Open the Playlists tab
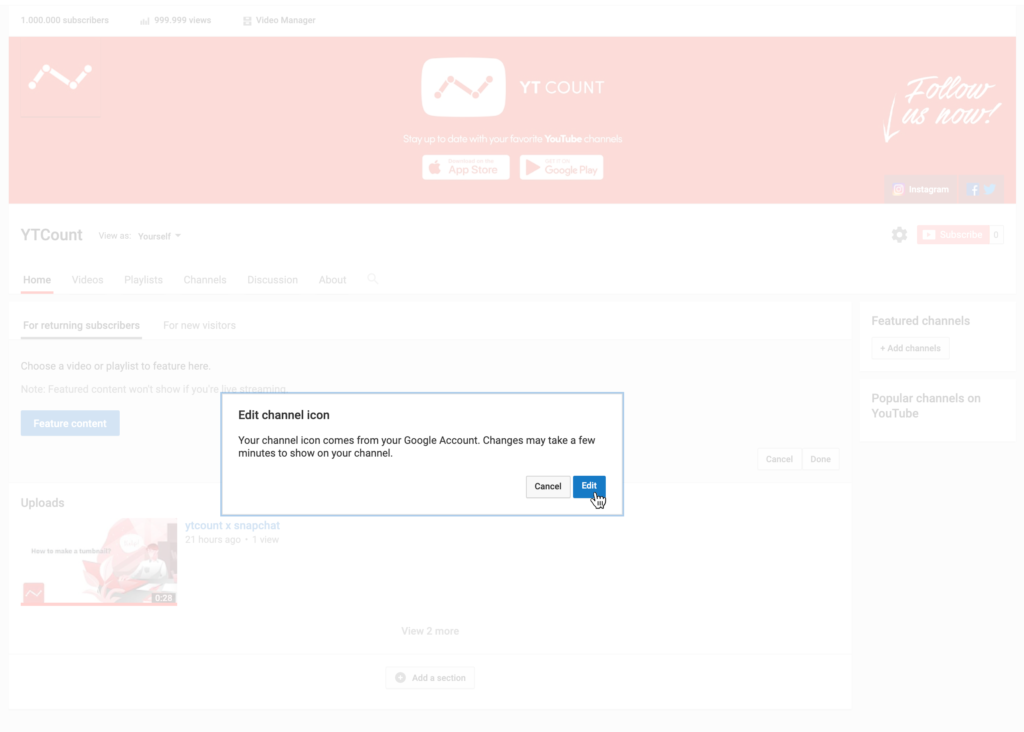Screen dimensions: 1024x732 pos(144,280)
